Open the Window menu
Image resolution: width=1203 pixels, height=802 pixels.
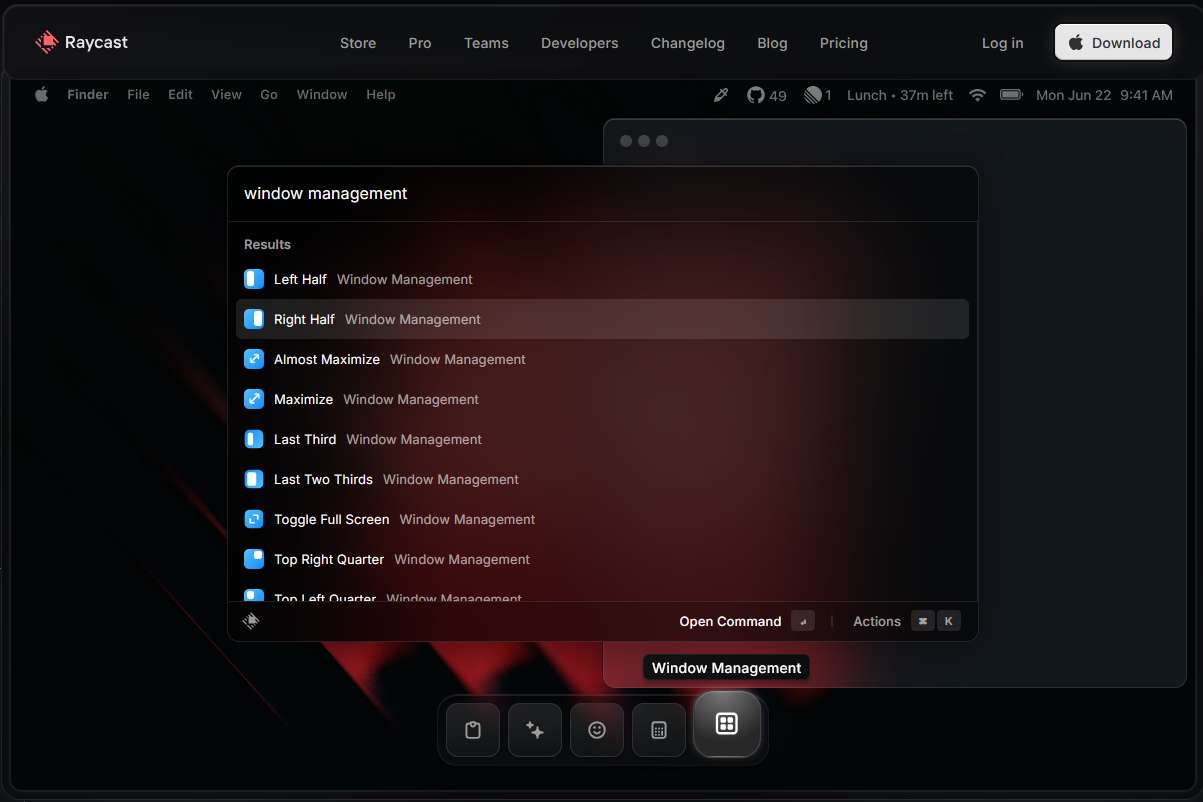click(322, 95)
